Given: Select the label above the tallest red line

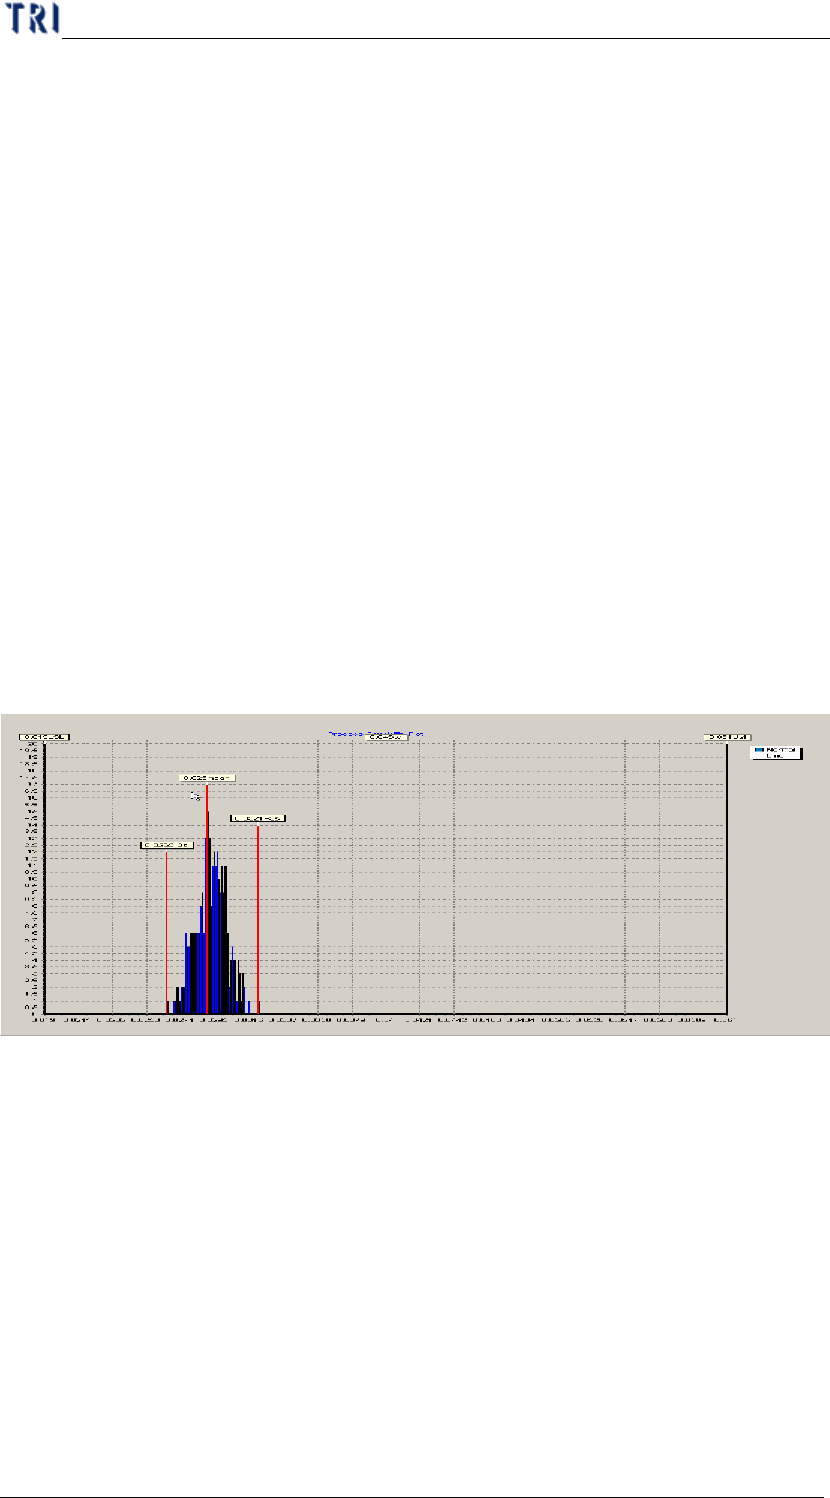Looking at the screenshot, I should [x=207, y=777].
